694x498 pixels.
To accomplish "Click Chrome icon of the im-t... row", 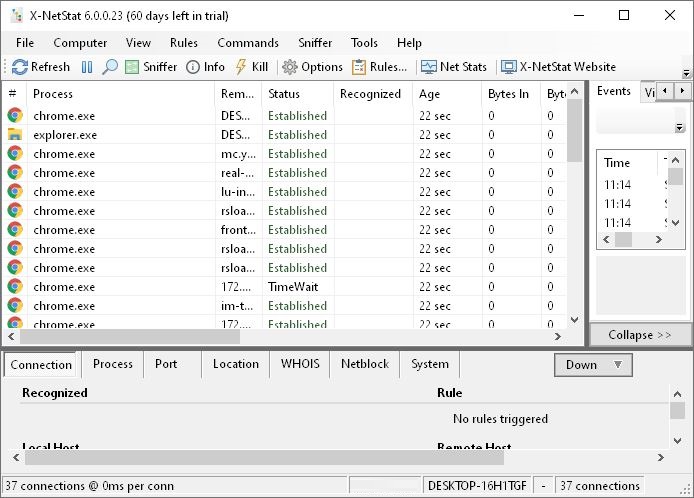I will 15,306.
